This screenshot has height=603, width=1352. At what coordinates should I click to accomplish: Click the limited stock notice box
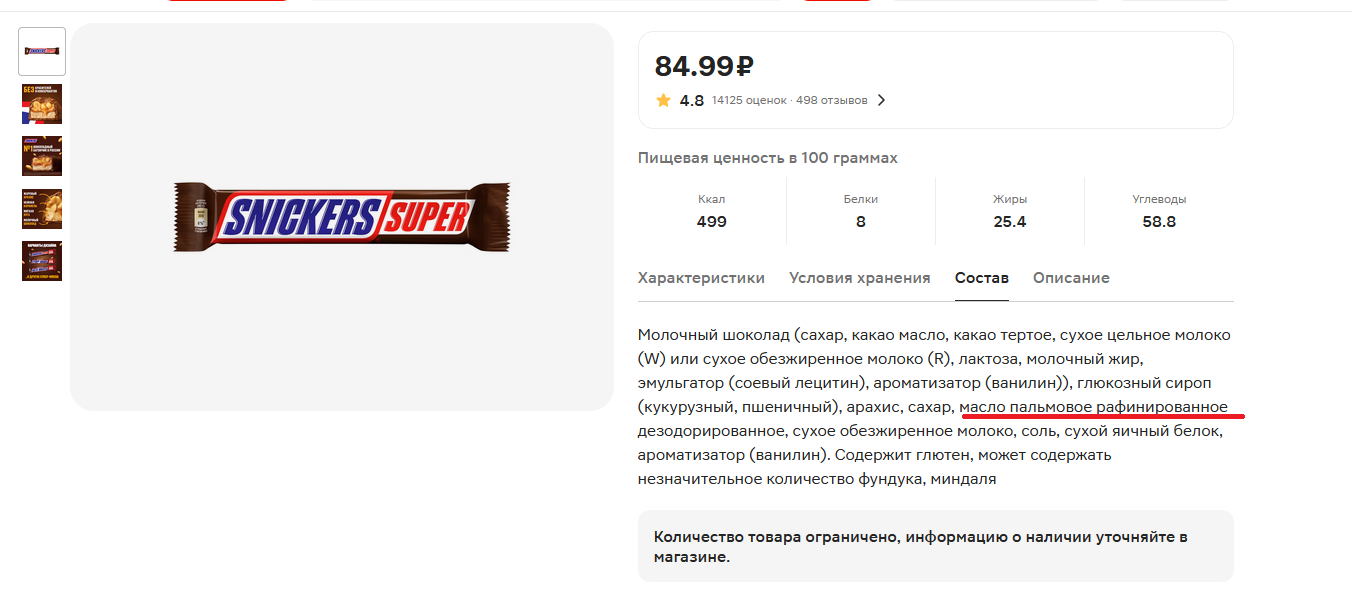point(936,546)
